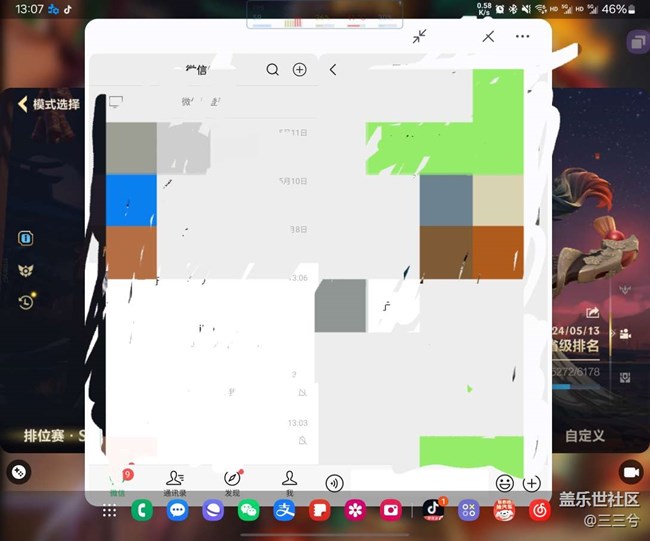The image size is (650, 541).
Task: Tap the voice input icon
Action: [x=334, y=483]
